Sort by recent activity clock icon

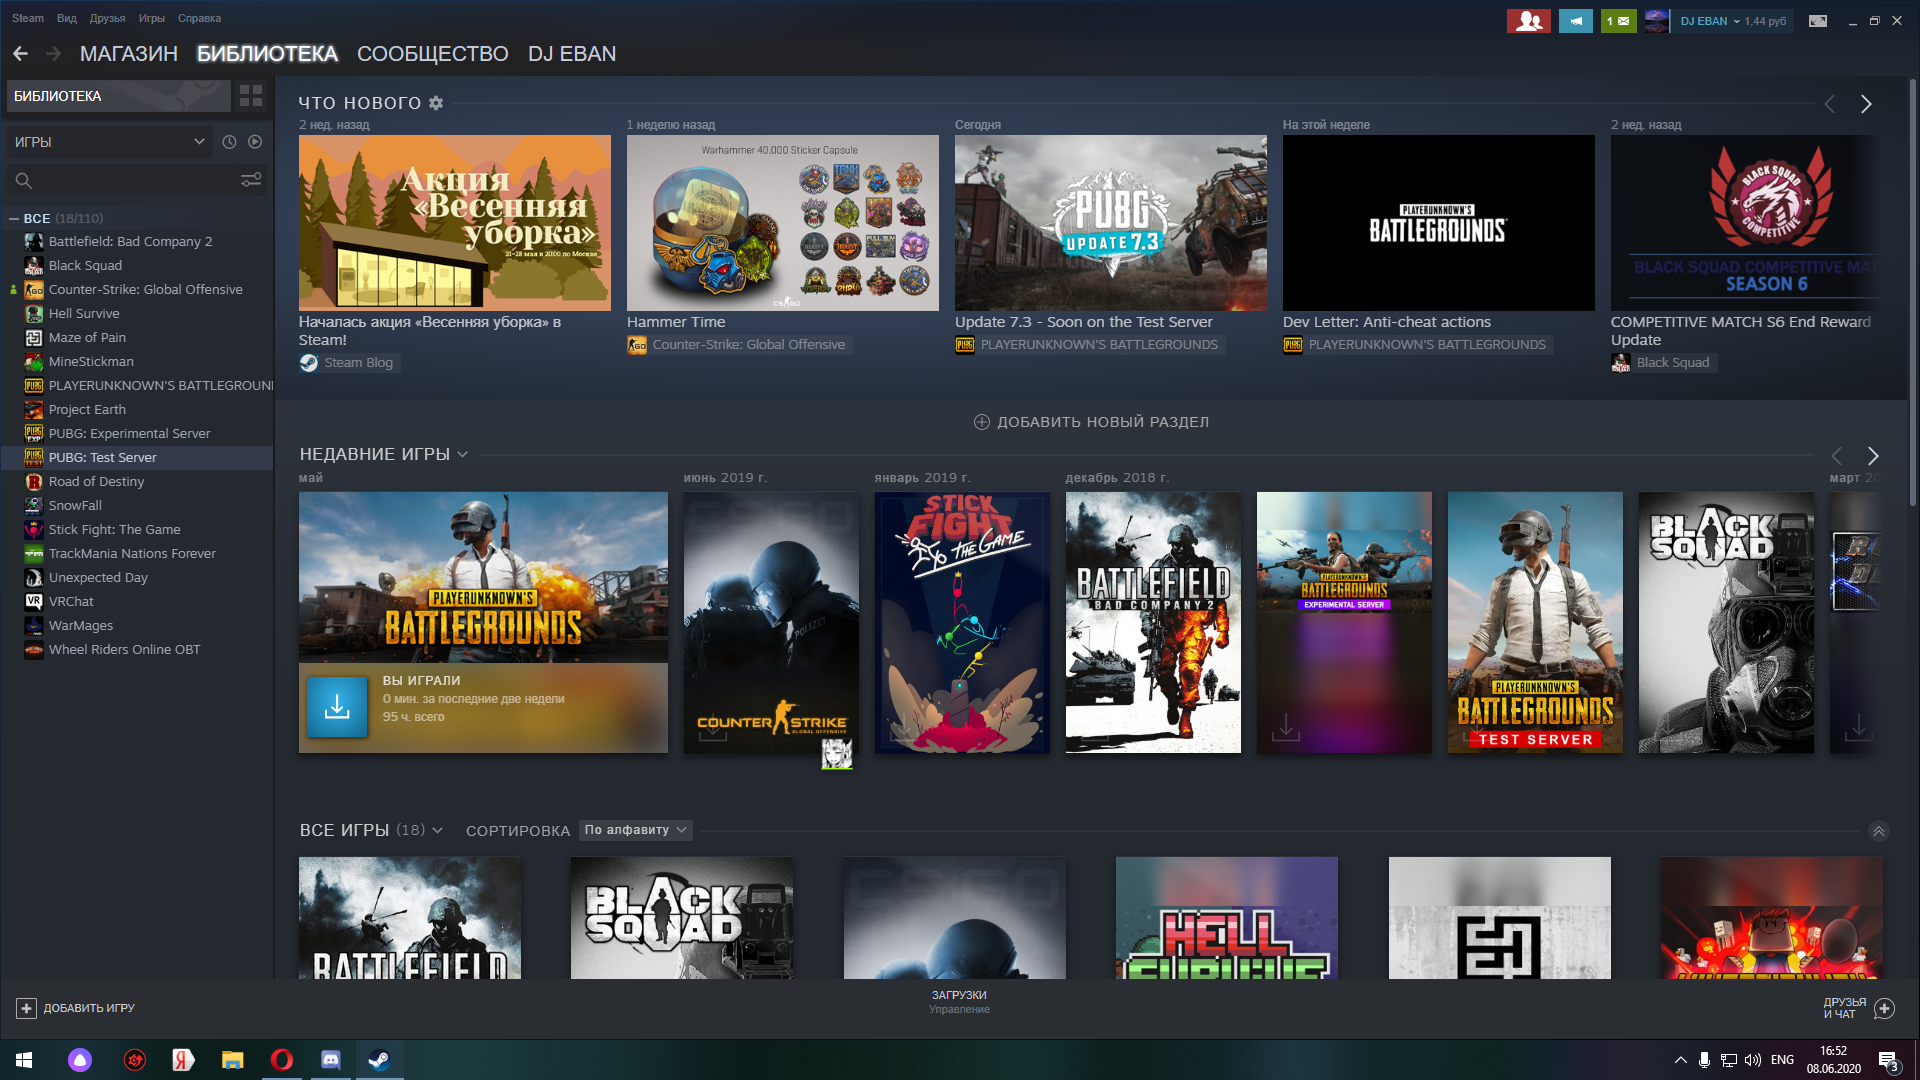click(x=229, y=142)
